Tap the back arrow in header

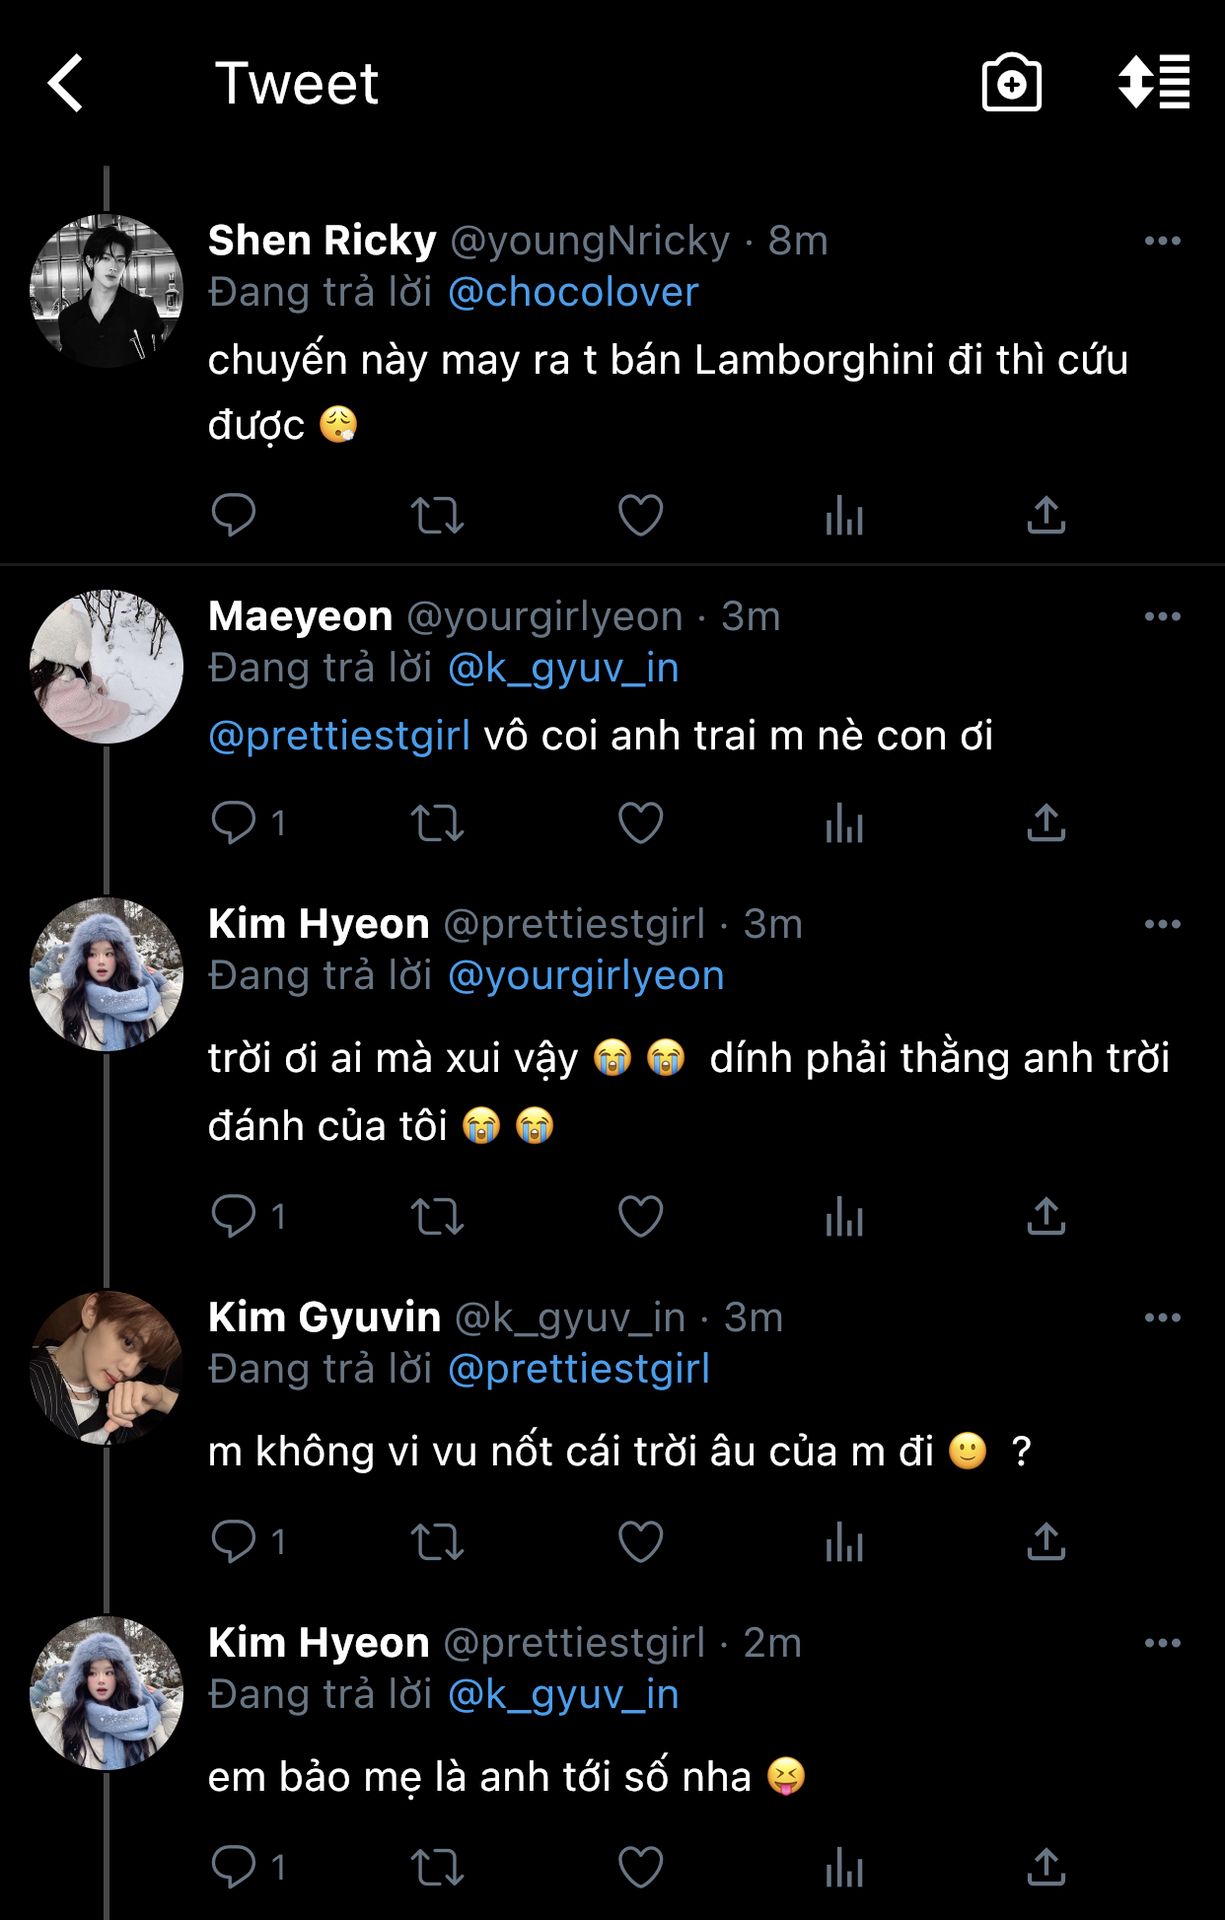(66, 83)
